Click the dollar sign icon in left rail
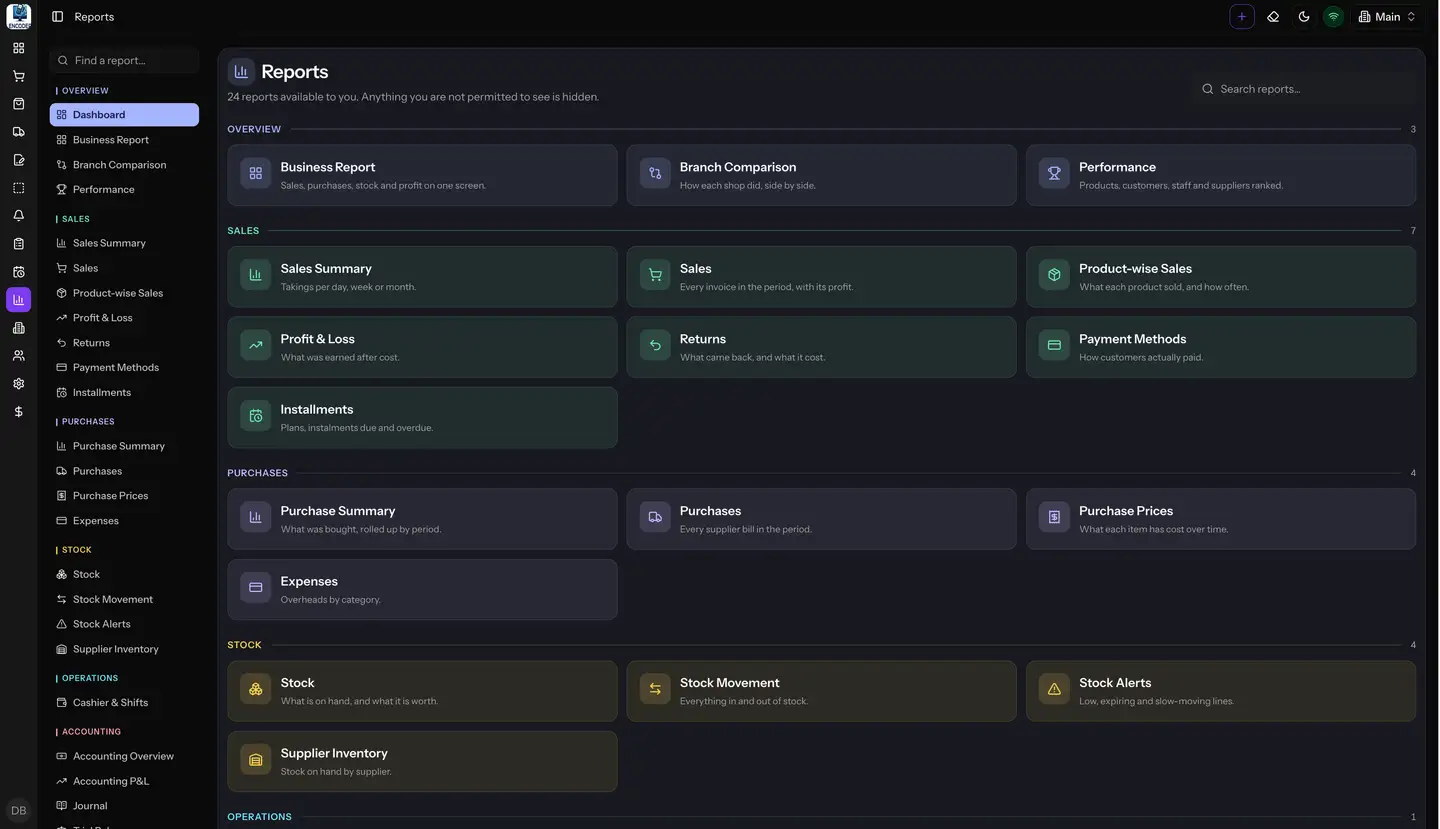Viewport: 1440px width, 829px height. click(18, 412)
